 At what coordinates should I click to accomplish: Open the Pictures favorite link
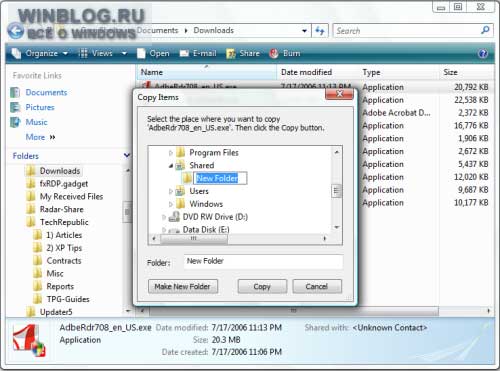pyautogui.click(x=40, y=107)
